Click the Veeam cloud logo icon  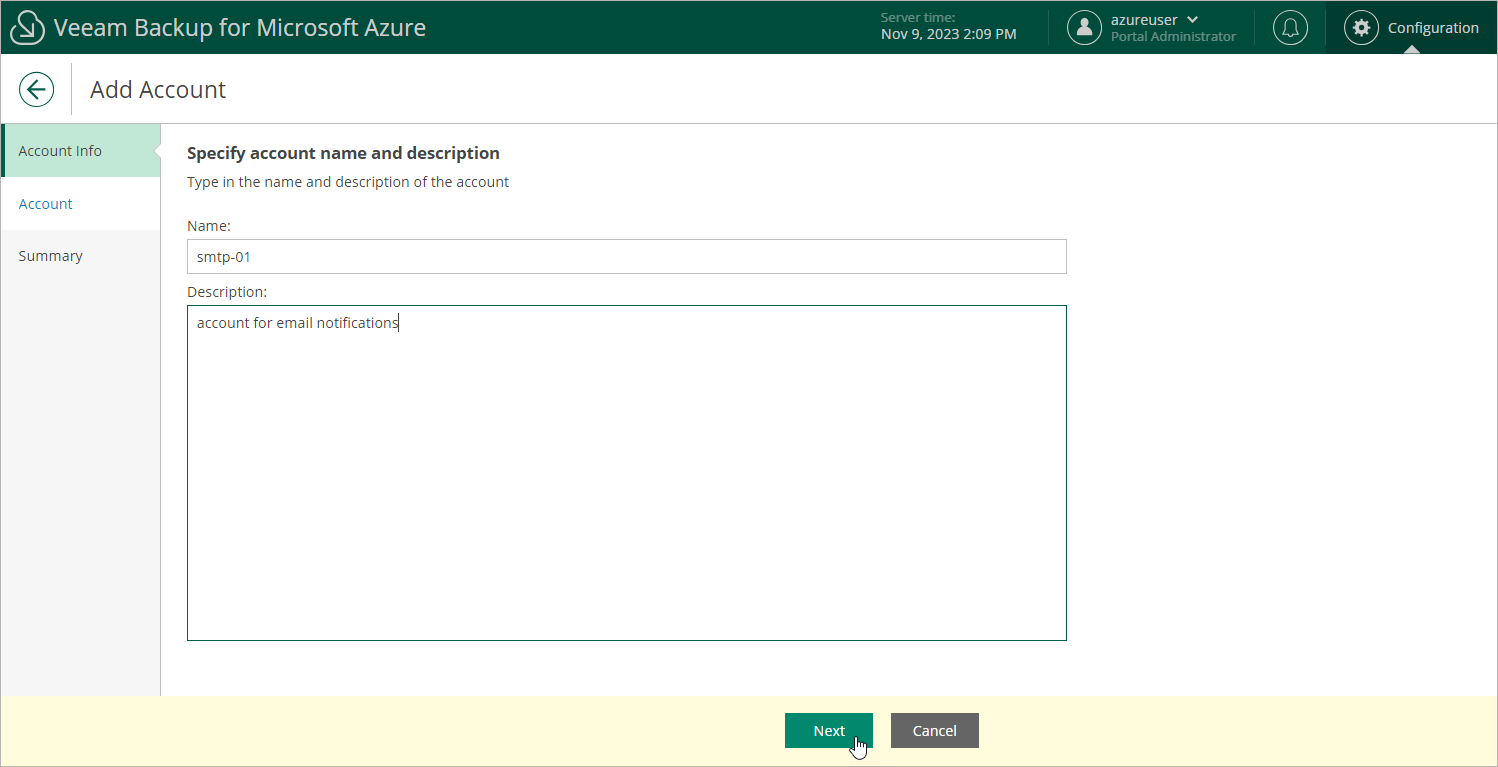pyautogui.click(x=27, y=28)
